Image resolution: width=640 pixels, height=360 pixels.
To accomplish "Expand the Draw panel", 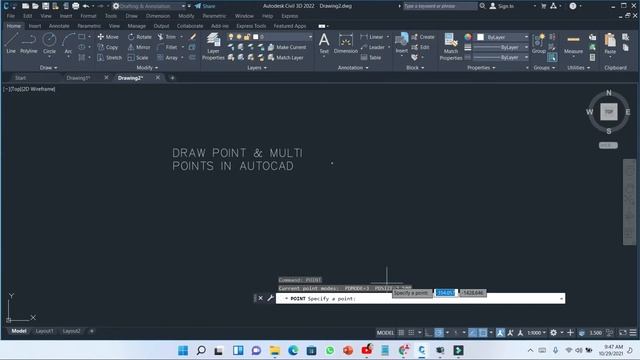I will 49,68.
